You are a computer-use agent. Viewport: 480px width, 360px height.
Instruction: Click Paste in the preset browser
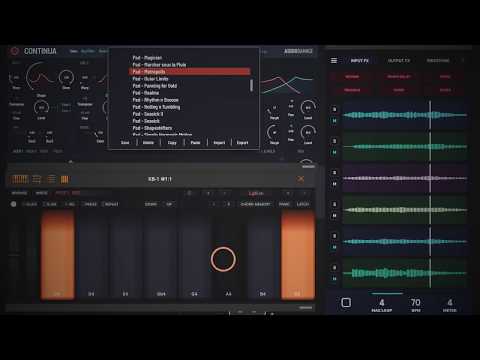tap(195, 143)
